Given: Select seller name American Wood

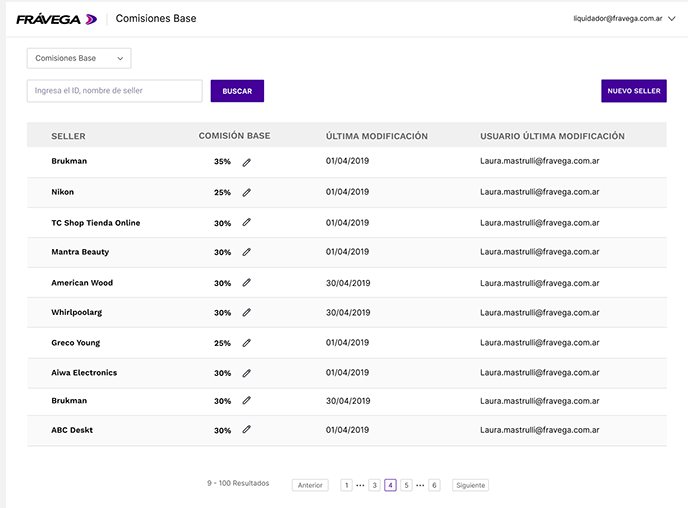Looking at the screenshot, I should pyautogui.click(x=82, y=283).
